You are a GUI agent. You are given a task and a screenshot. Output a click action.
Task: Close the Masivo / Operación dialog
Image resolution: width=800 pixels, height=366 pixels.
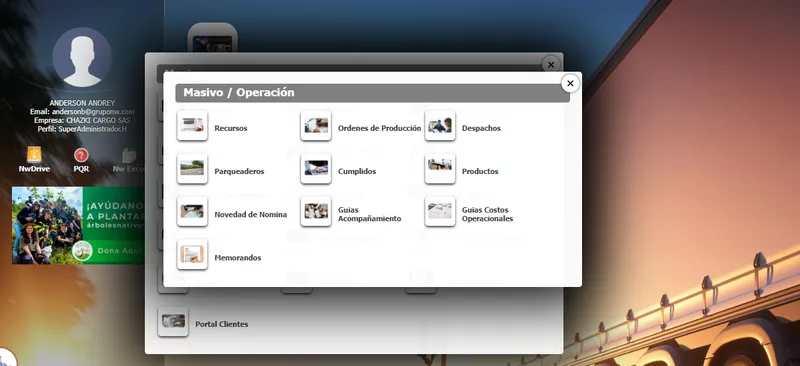point(570,83)
